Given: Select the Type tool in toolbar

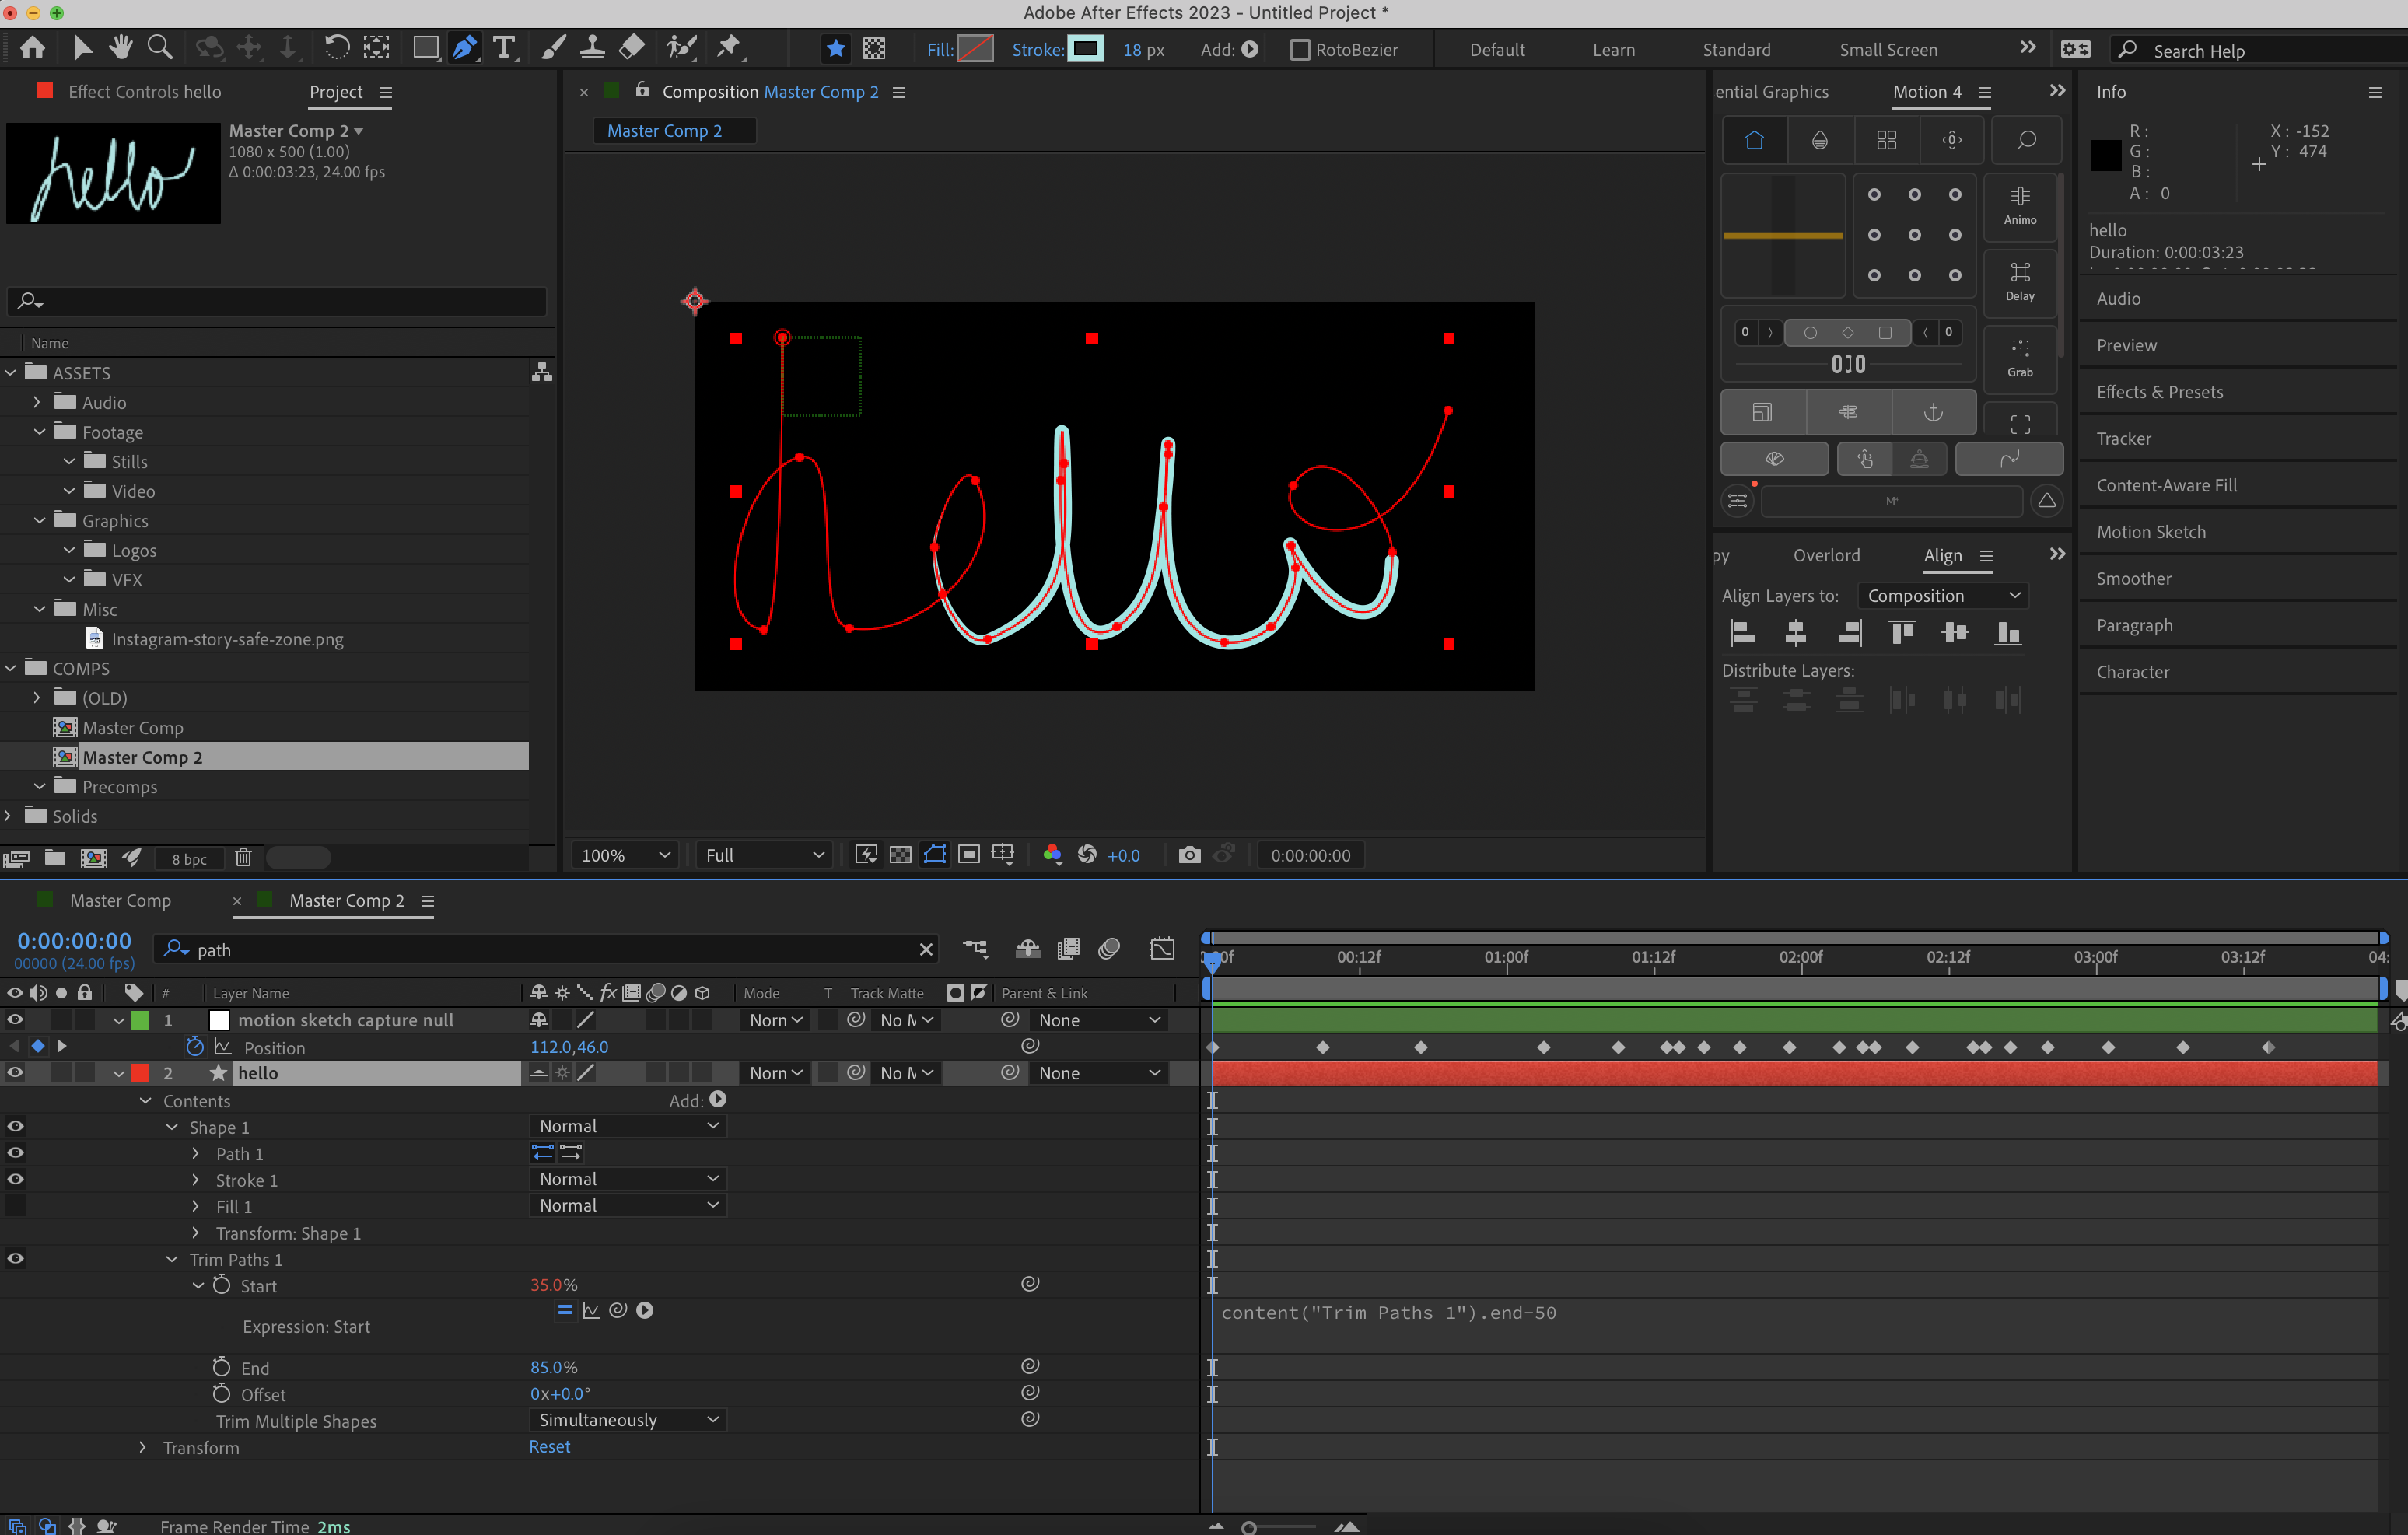Looking at the screenshot, I should point(504,48).
